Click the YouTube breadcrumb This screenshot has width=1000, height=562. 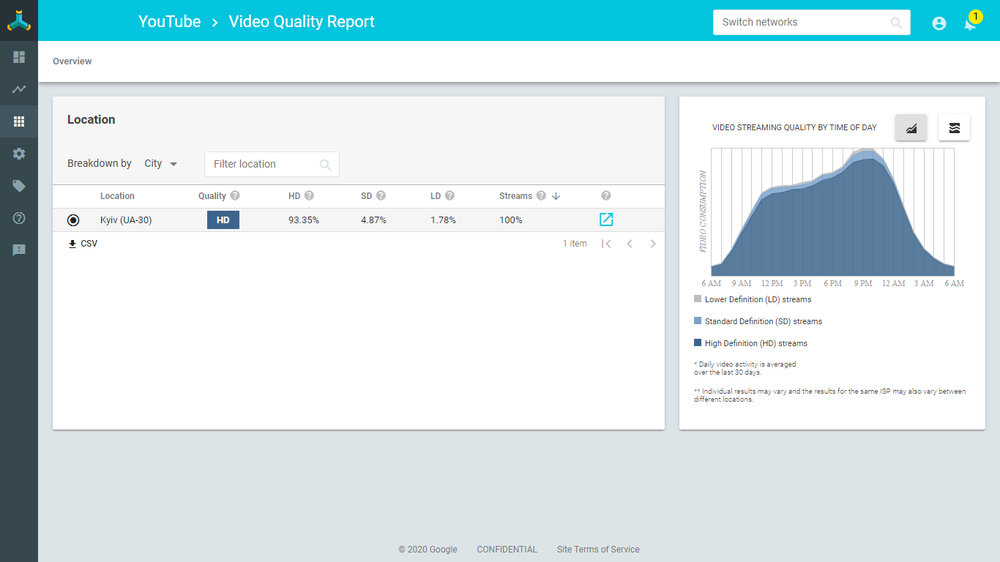tap(169, 22)
